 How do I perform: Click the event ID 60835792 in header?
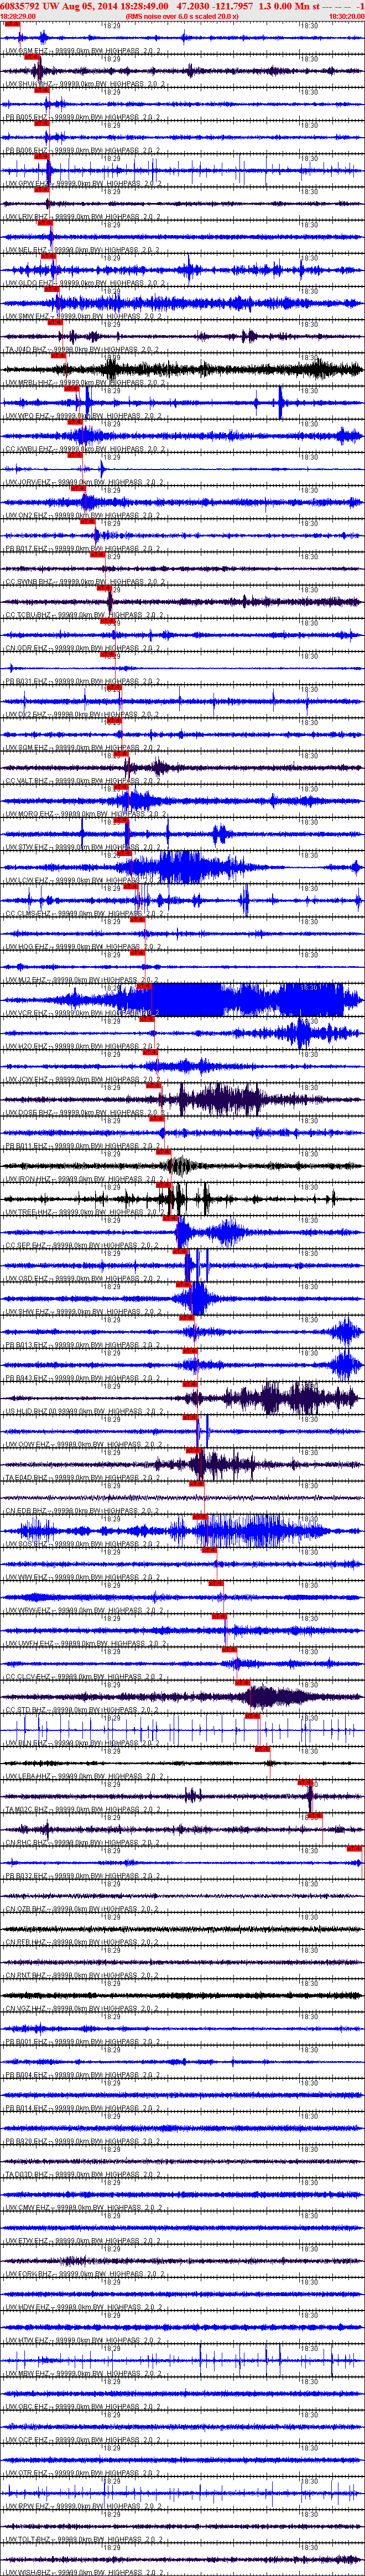click(x=20, y=6)
